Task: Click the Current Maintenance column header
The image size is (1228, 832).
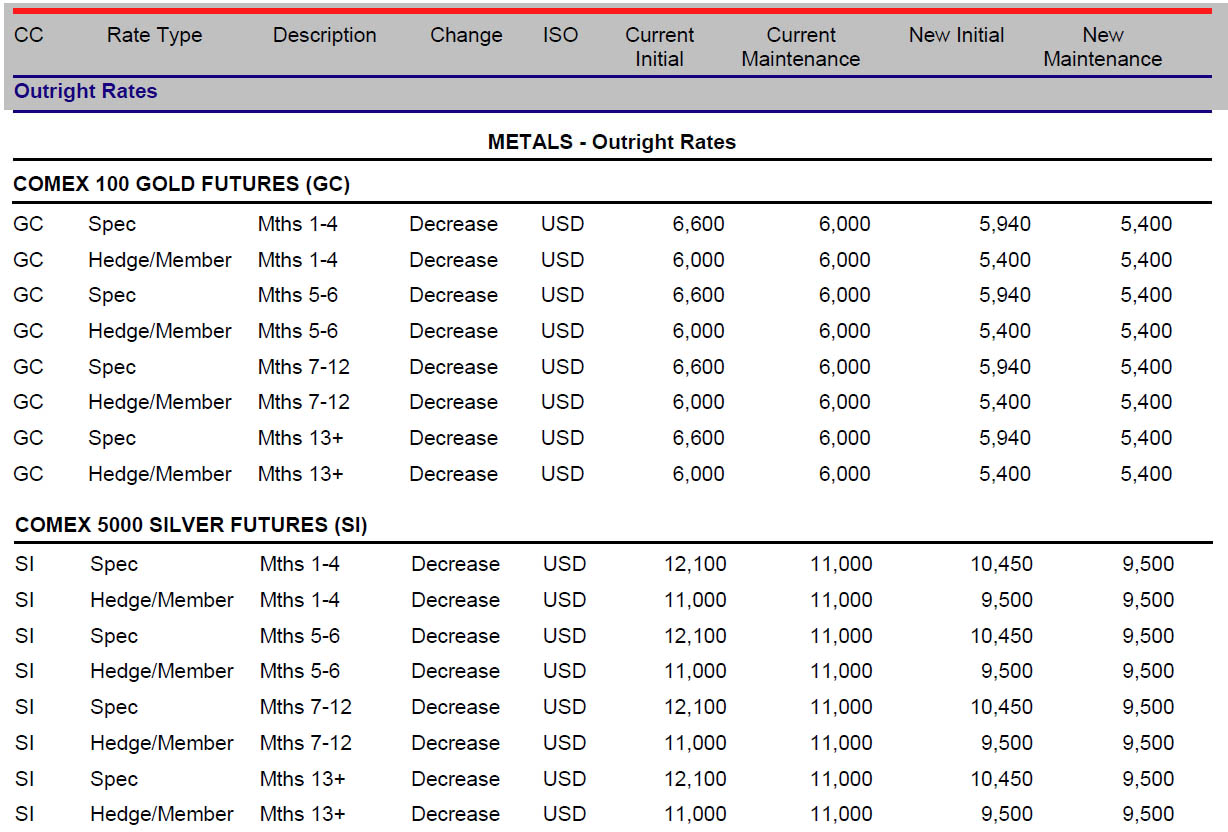Action: (801, 47)
